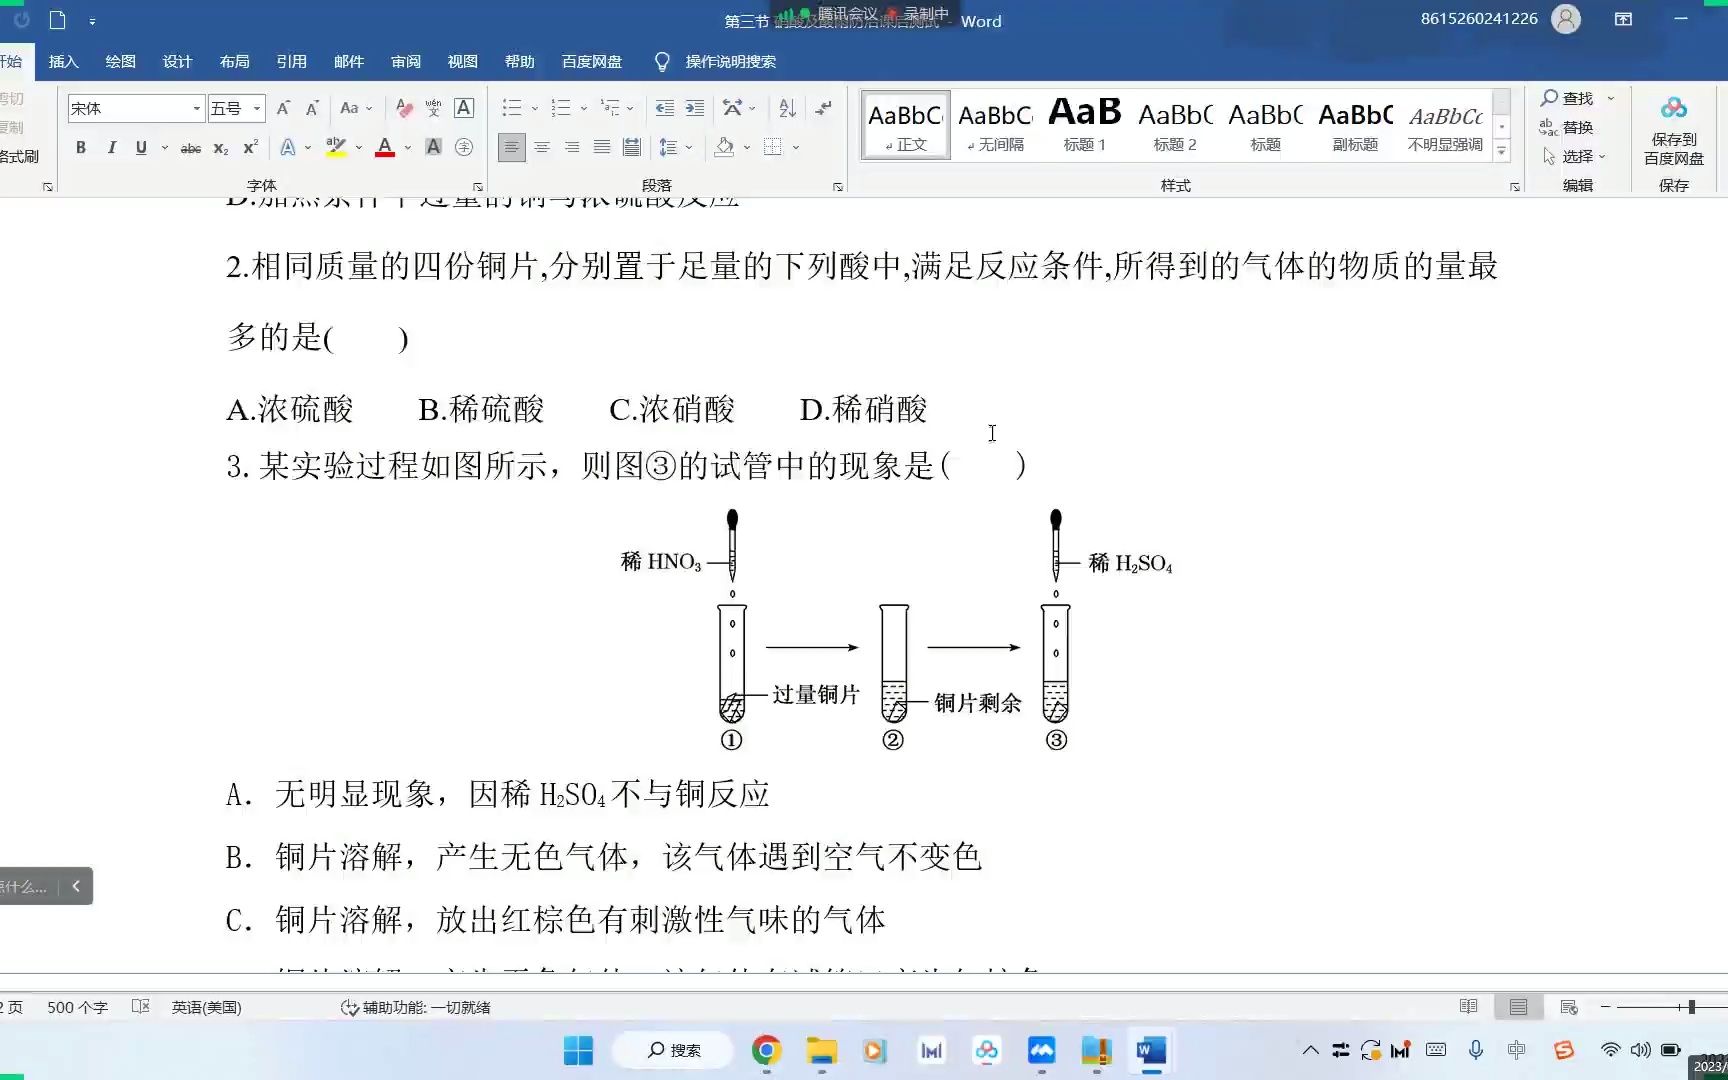
Task: Clear all formatting with eraser icon
Action: 403,107
